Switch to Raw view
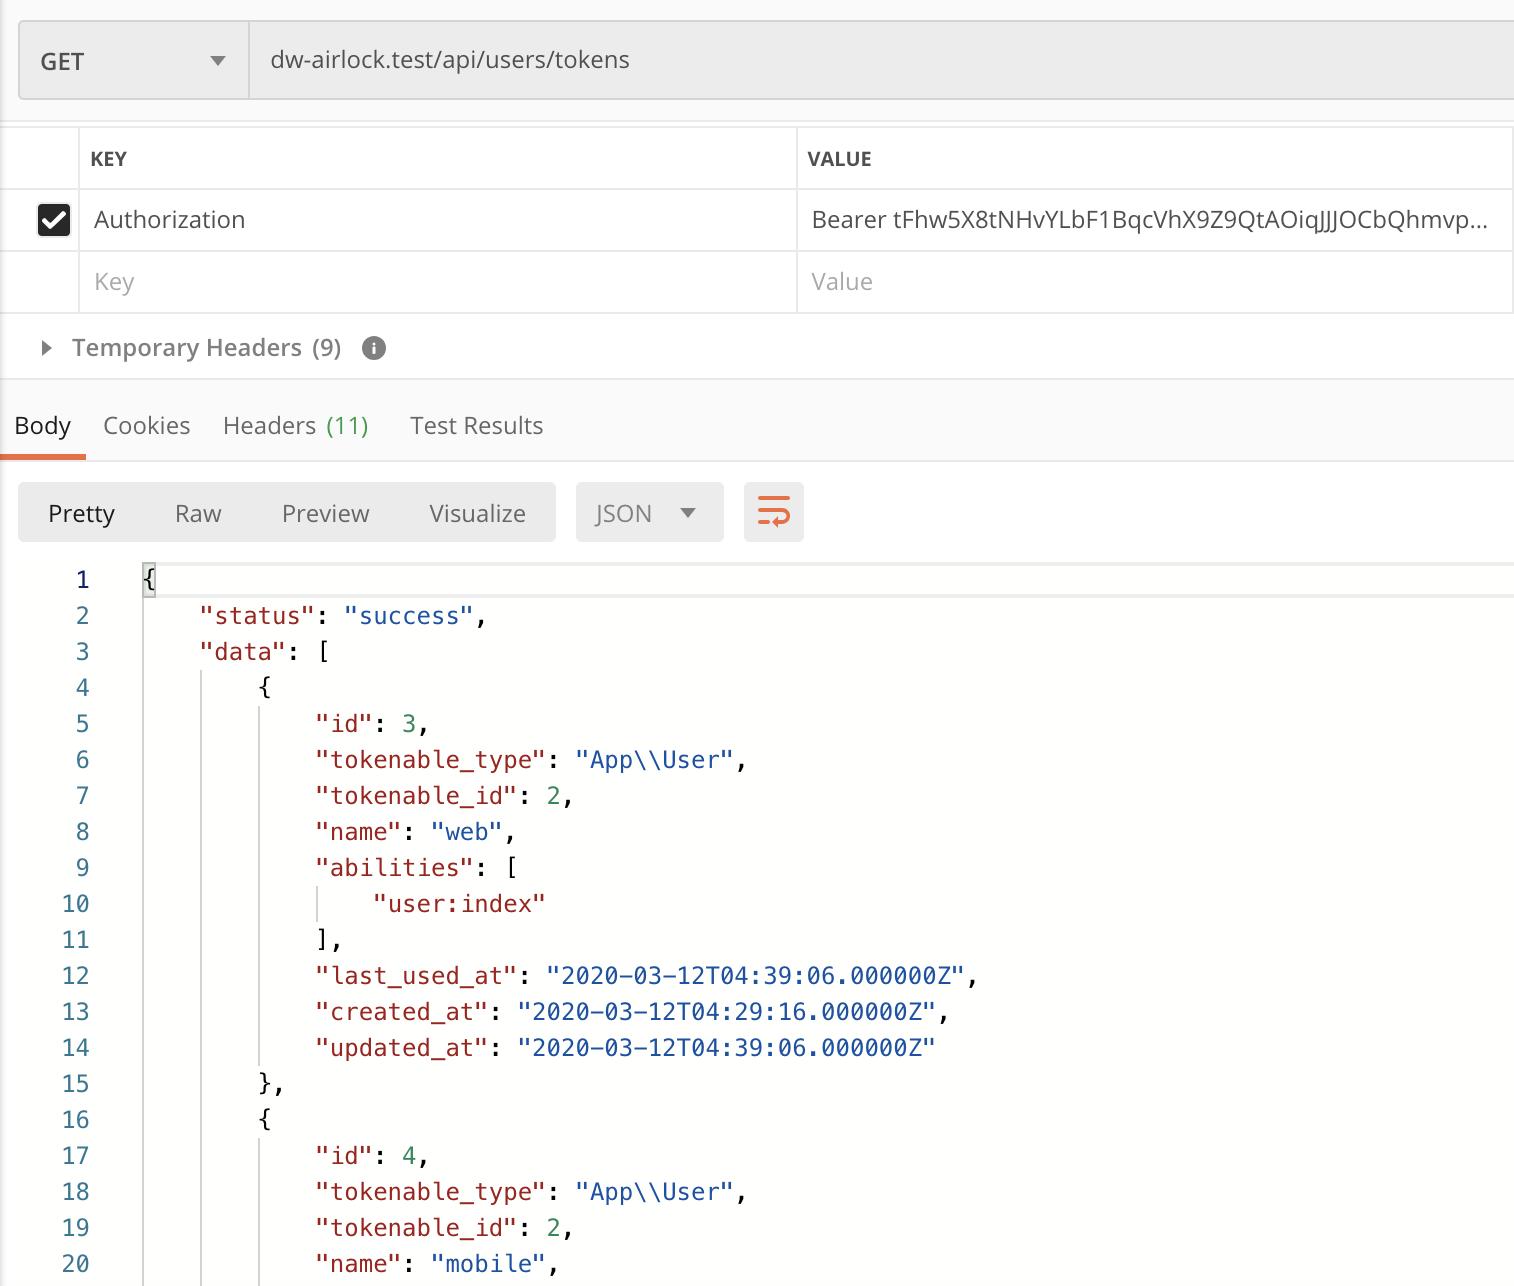The image size is (1514, 1286). click(x=198, y=513)
